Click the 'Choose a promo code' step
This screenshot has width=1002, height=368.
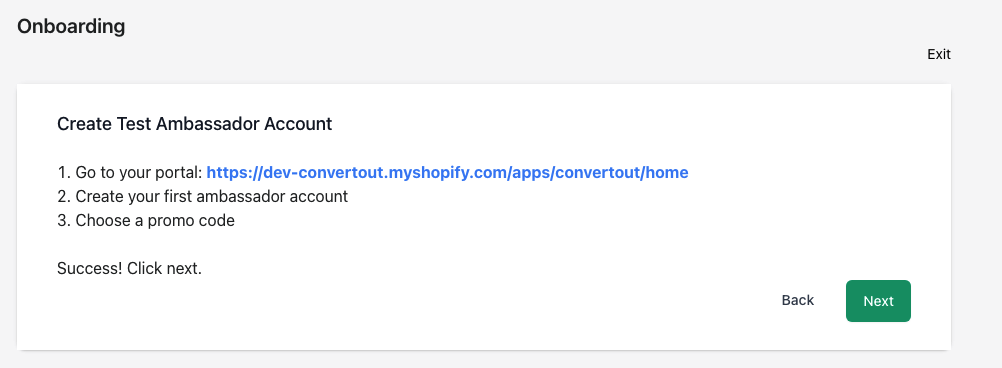pos(155,220)
